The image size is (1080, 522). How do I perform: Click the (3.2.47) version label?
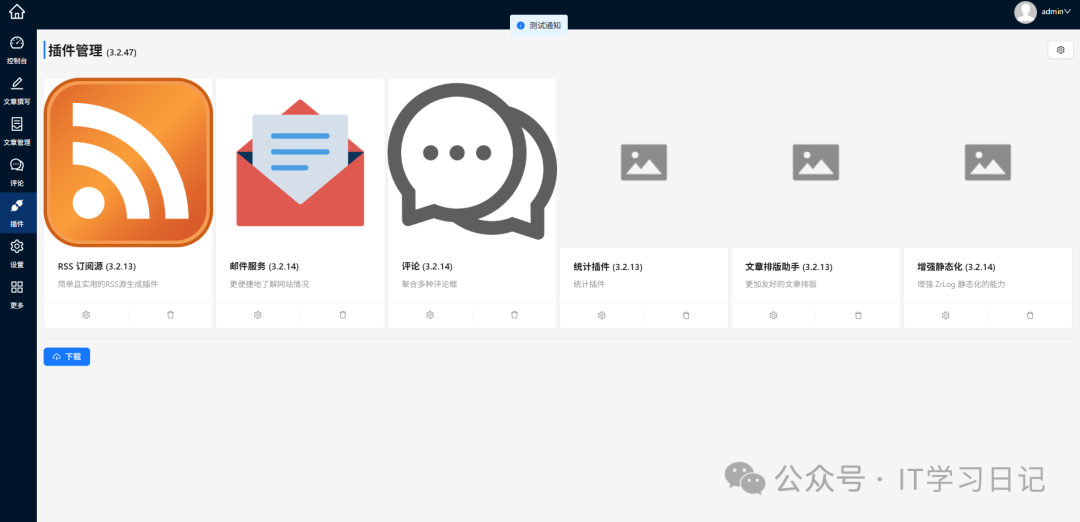[122, 52]
